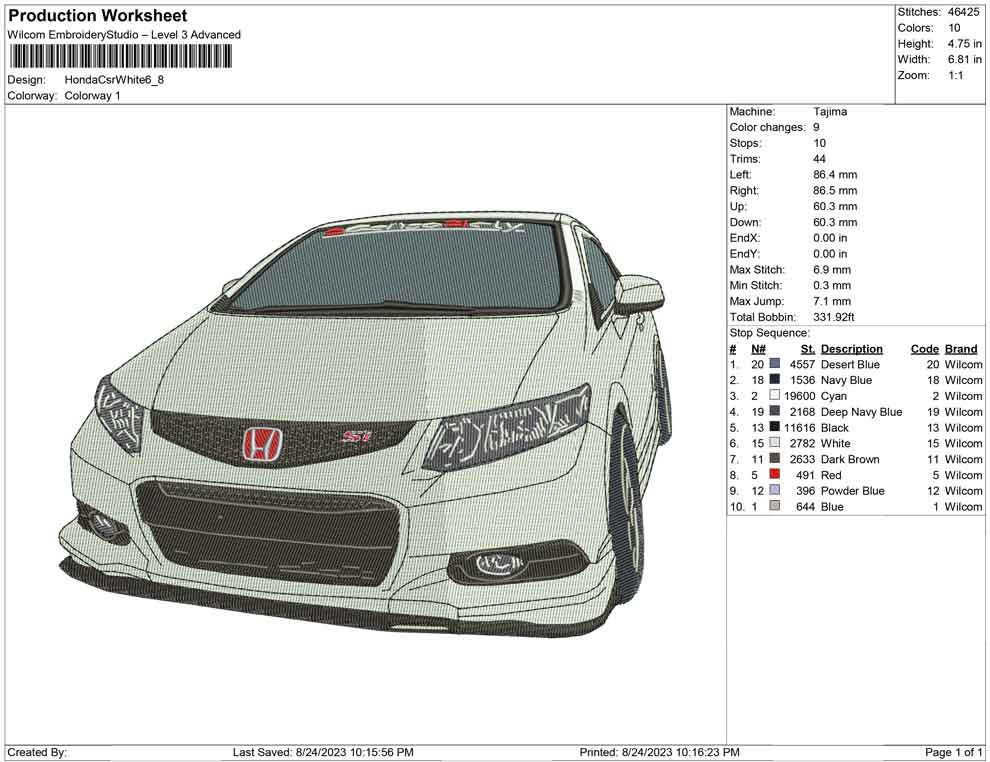This screenshot has width=990, height=762.
Task: Click the Brand column header
Action: [x=961, y=349]
